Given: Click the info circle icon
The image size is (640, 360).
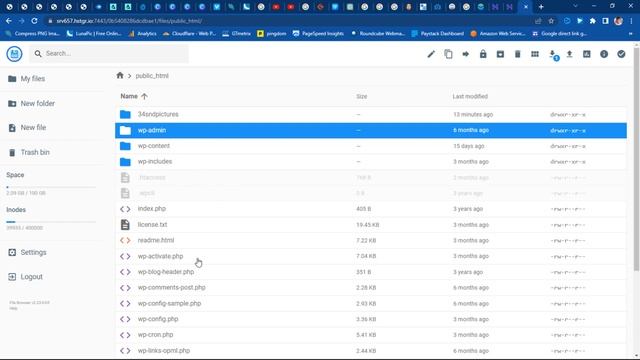Looking at the screenshot, I should (x=604, y=54).
